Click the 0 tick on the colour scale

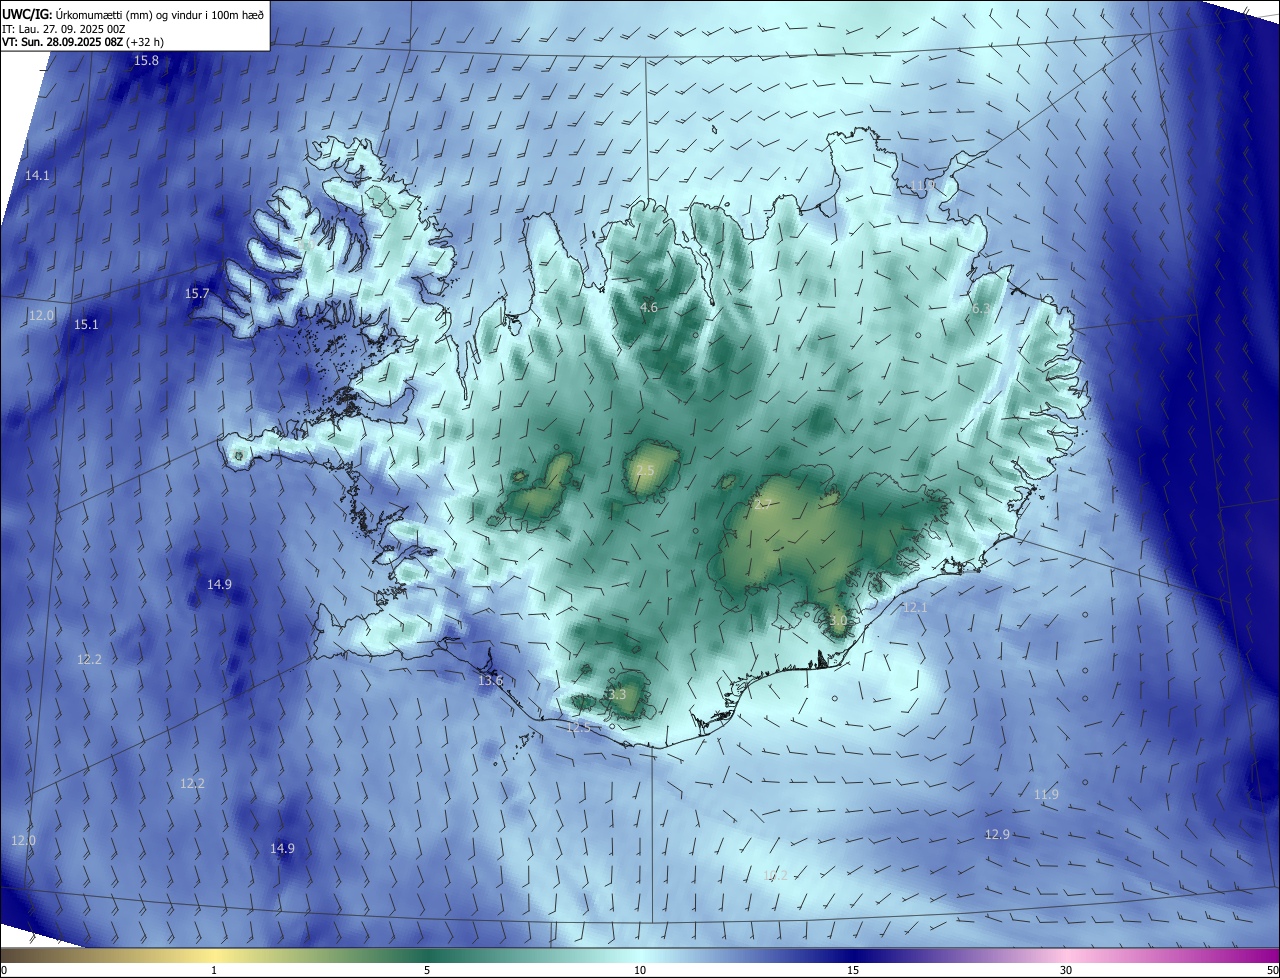pos(3,970)
